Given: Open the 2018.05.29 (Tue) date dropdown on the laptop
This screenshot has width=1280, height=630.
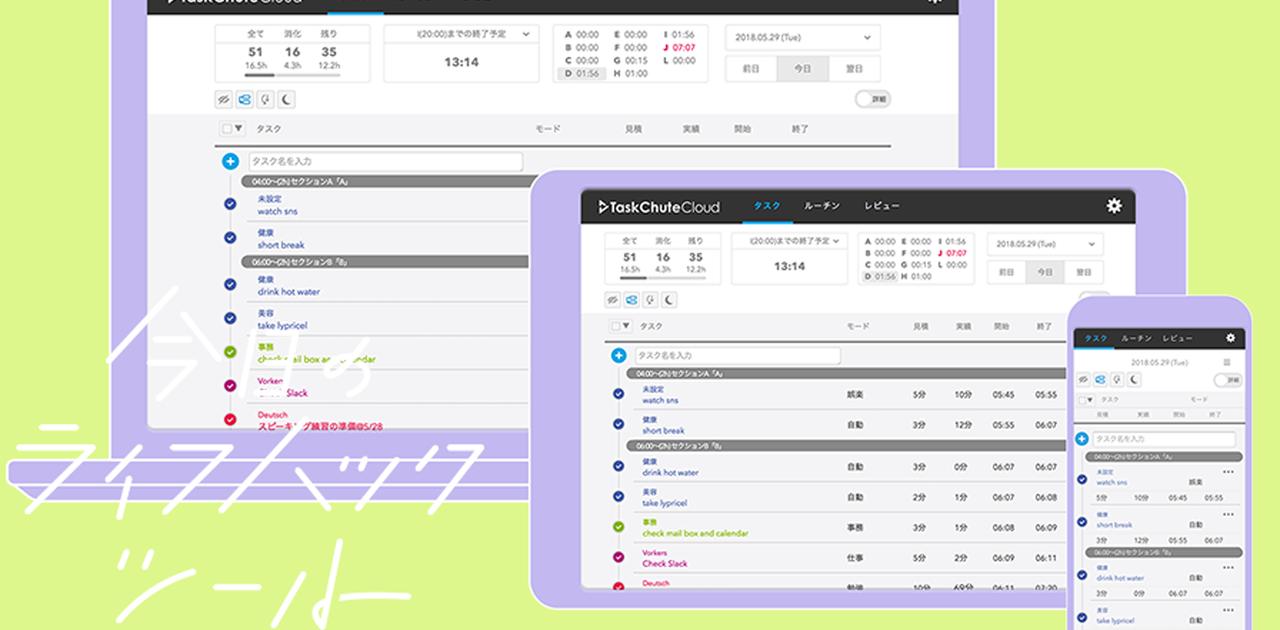Looking at the screenshot, I should [x=803, y=38].
